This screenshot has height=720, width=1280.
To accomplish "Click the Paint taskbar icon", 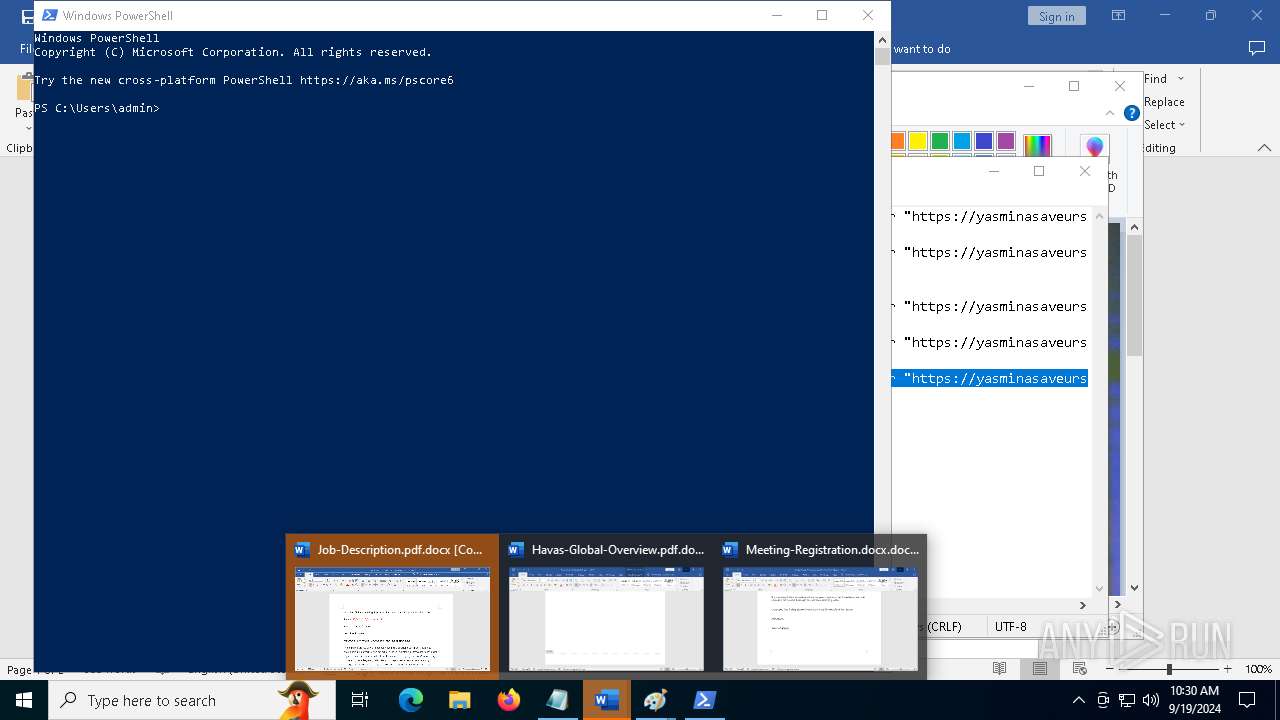I will click(655, 700).
